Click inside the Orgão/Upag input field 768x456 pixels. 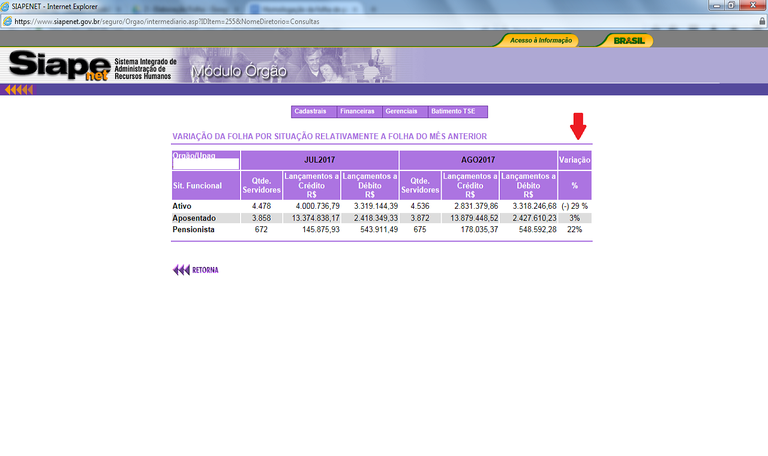point(206,164)
